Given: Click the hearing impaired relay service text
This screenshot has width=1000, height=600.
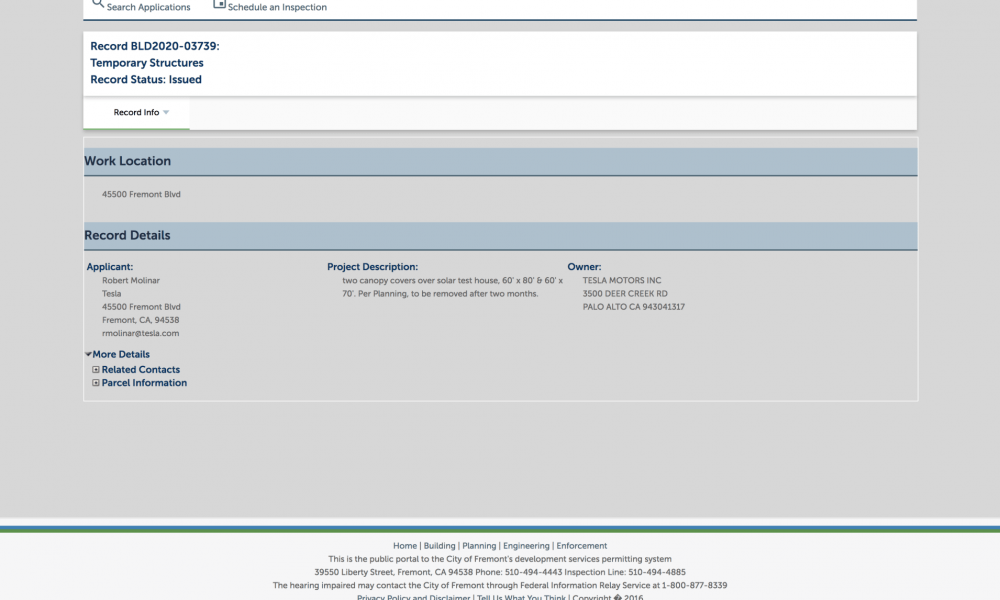Looking at the screenshot, I should [x=500, y=585].
